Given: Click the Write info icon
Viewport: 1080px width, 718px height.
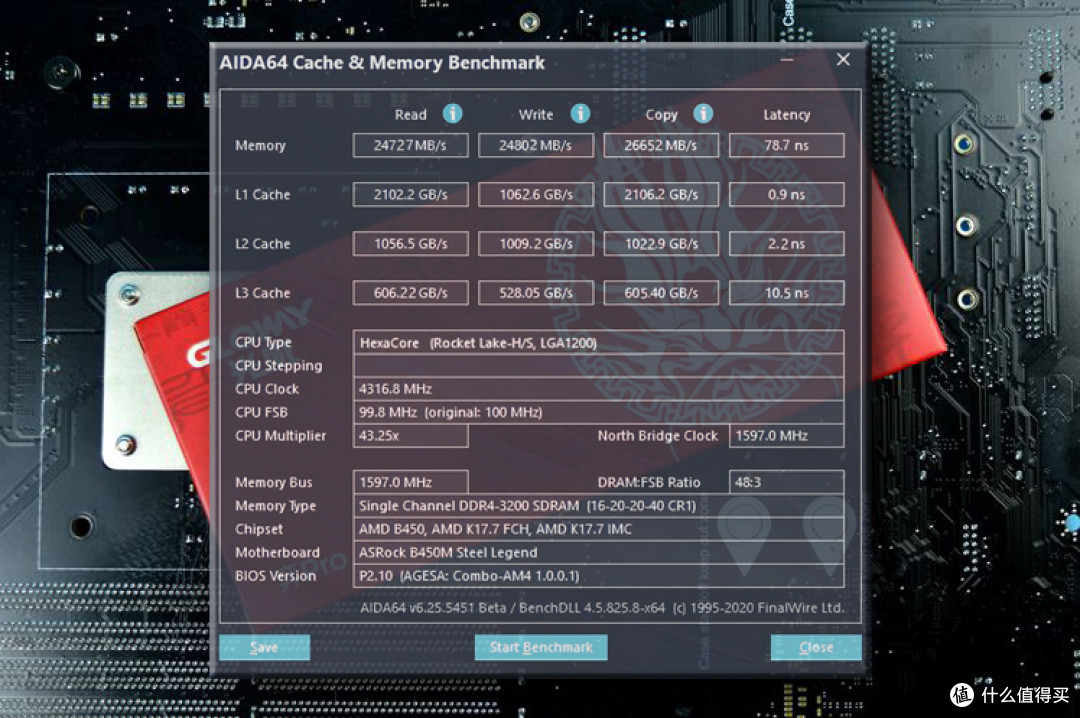Looking at the screenshot, I should click(x=581, y=114).
